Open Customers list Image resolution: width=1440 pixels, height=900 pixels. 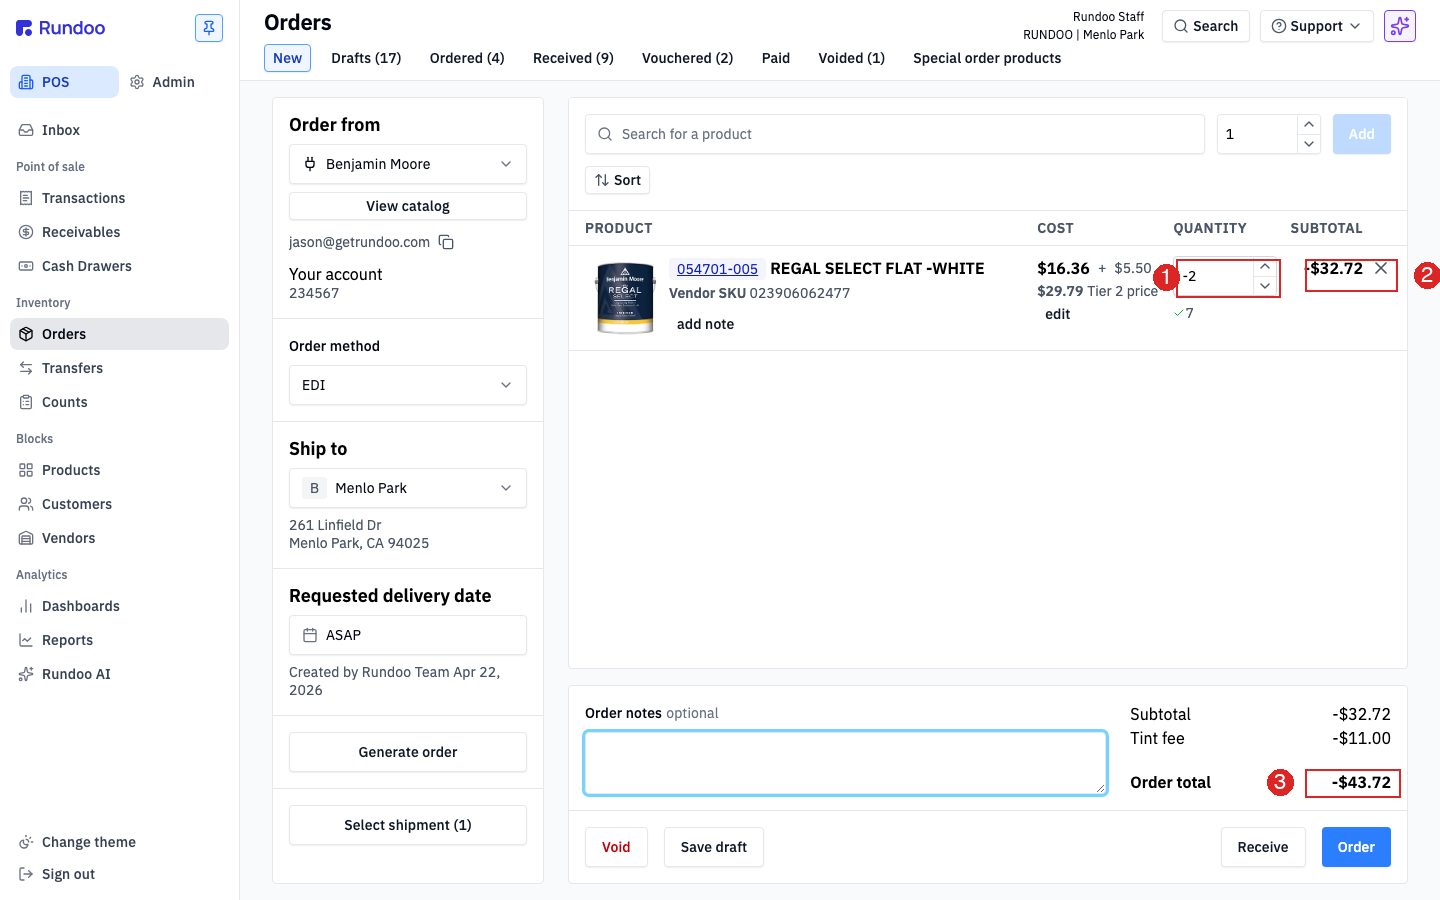(120, 504)
